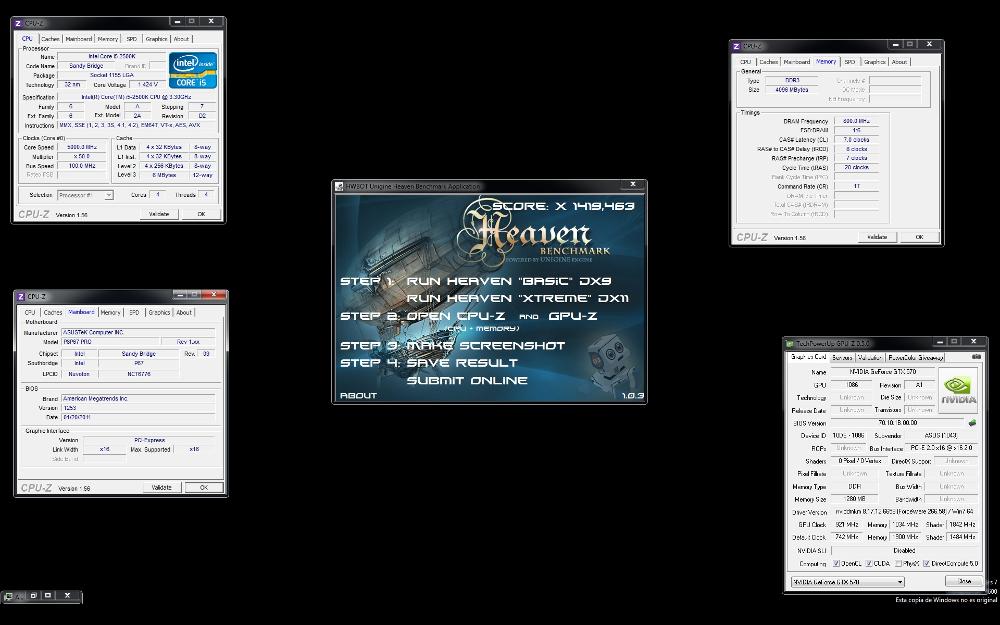The width and height of the screenshot is (1000, 625).
Task: Click the CPU-Z logo icon in Mainboard window title bar
Action: click(x=21, y=296)
